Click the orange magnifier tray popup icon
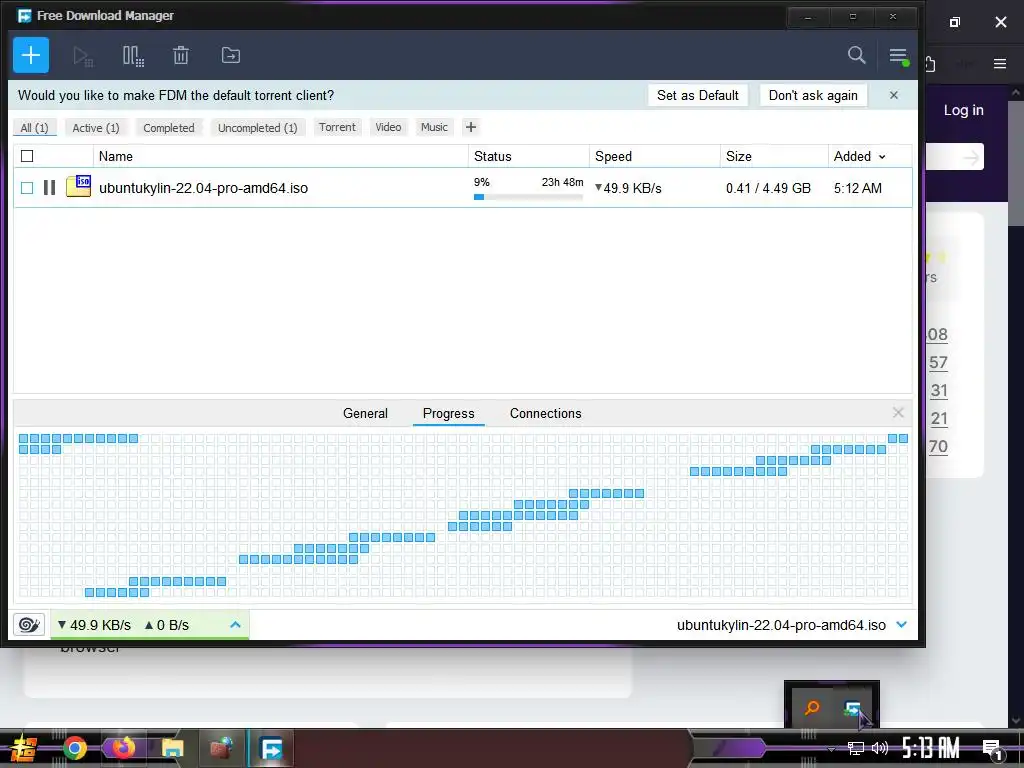This screenshot has height=768, width=1024. [812, 708]
